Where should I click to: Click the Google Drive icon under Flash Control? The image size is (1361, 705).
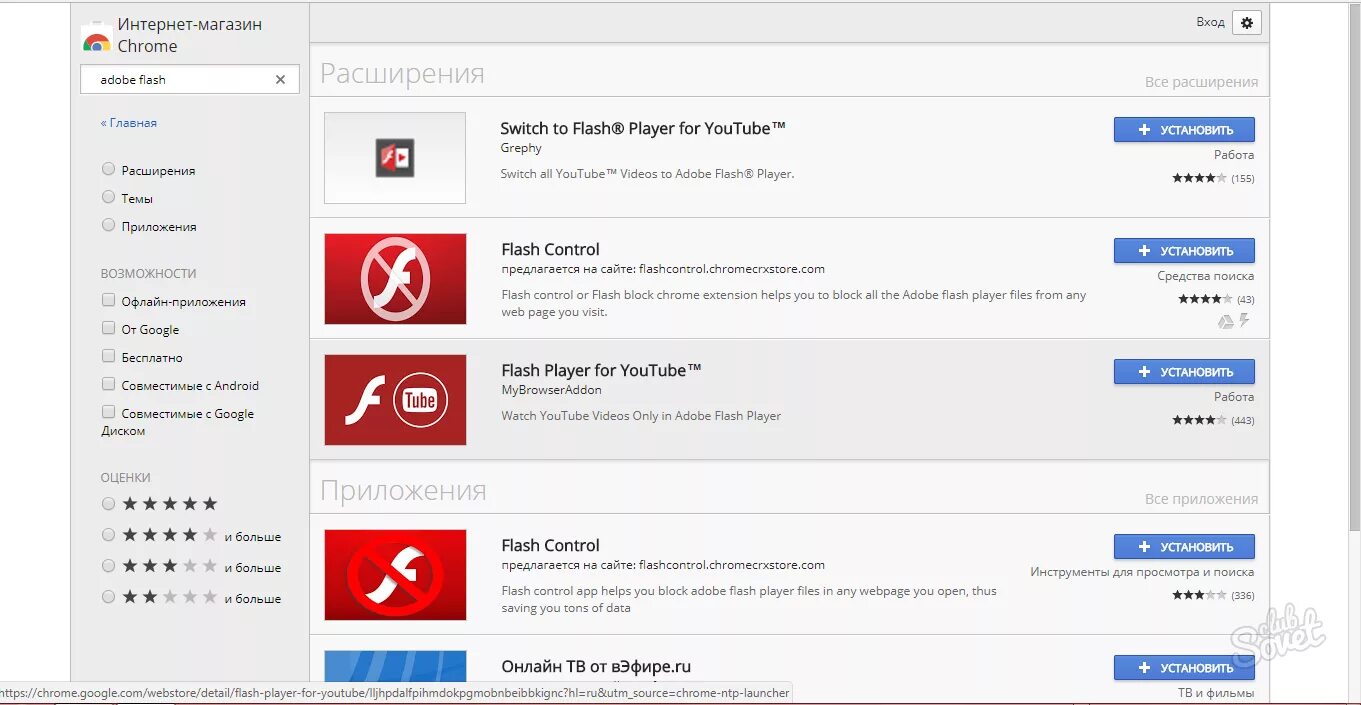pyautogui.click(x=1225, y=321)
